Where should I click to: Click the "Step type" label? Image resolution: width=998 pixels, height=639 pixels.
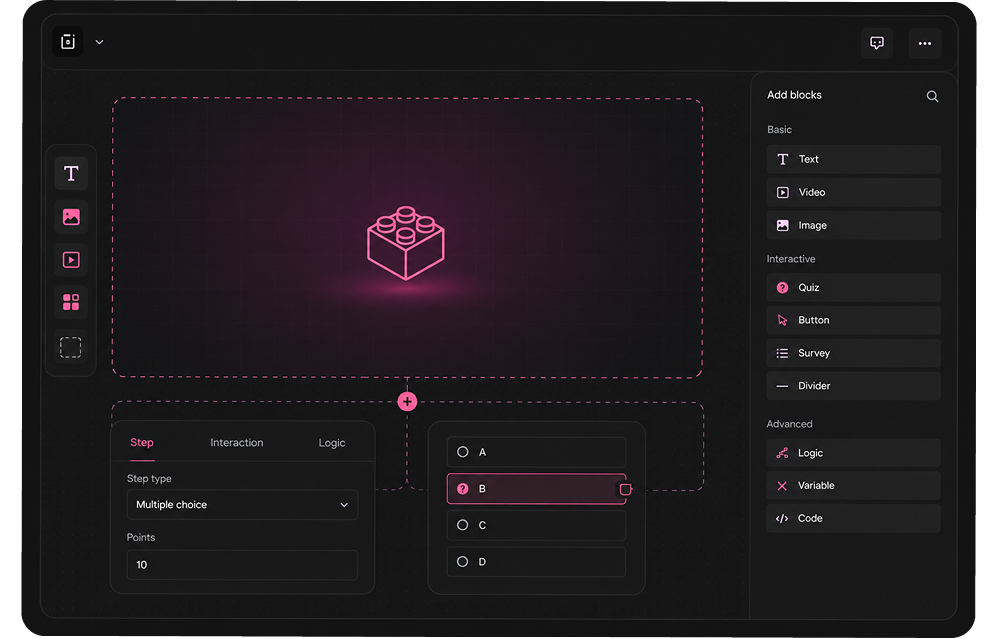click(149, 479)
